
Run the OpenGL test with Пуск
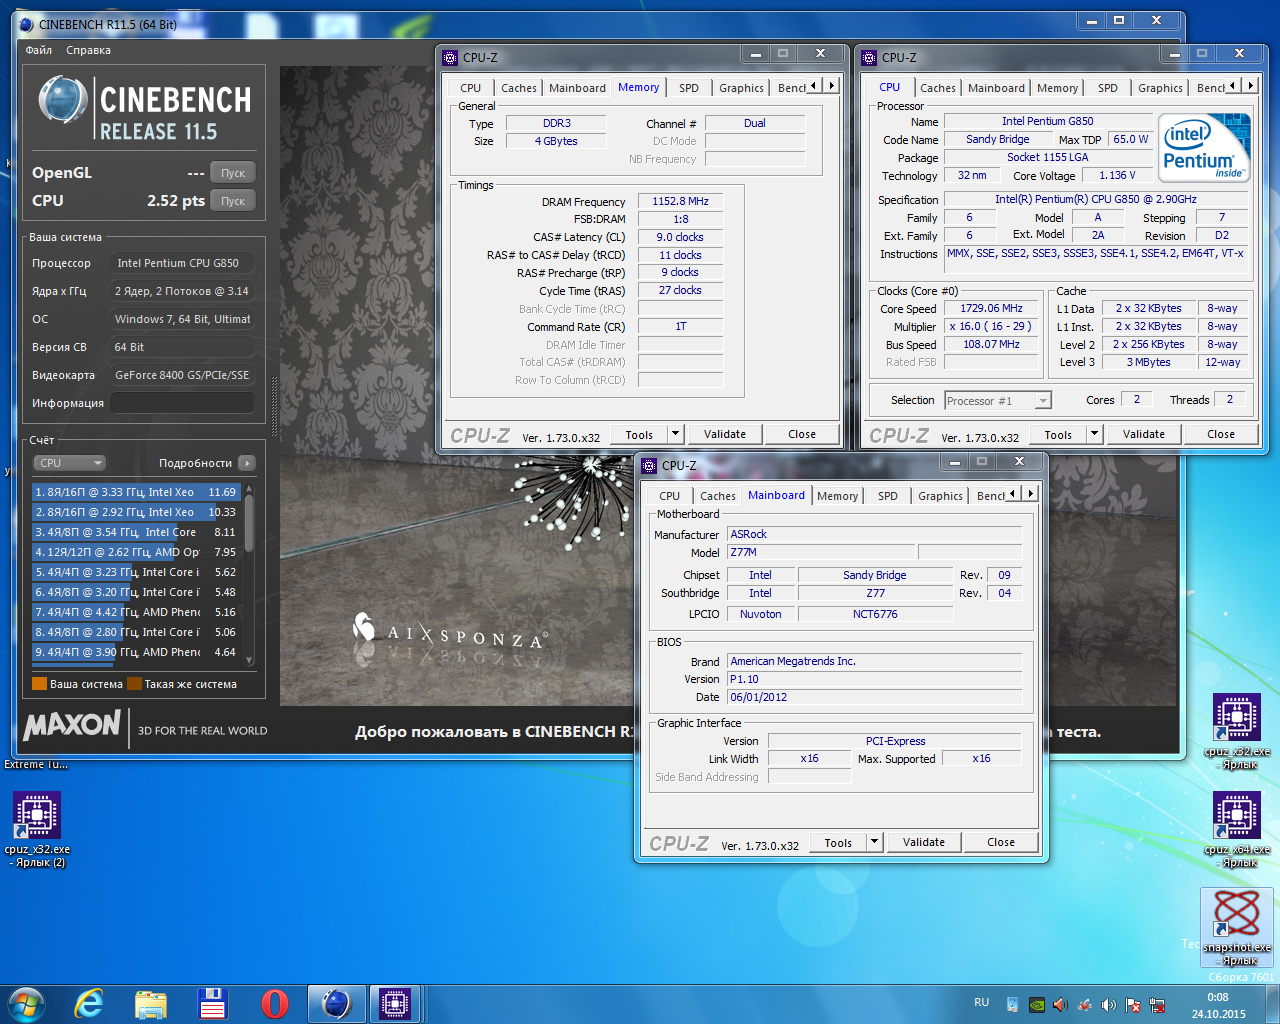(233, 173)
